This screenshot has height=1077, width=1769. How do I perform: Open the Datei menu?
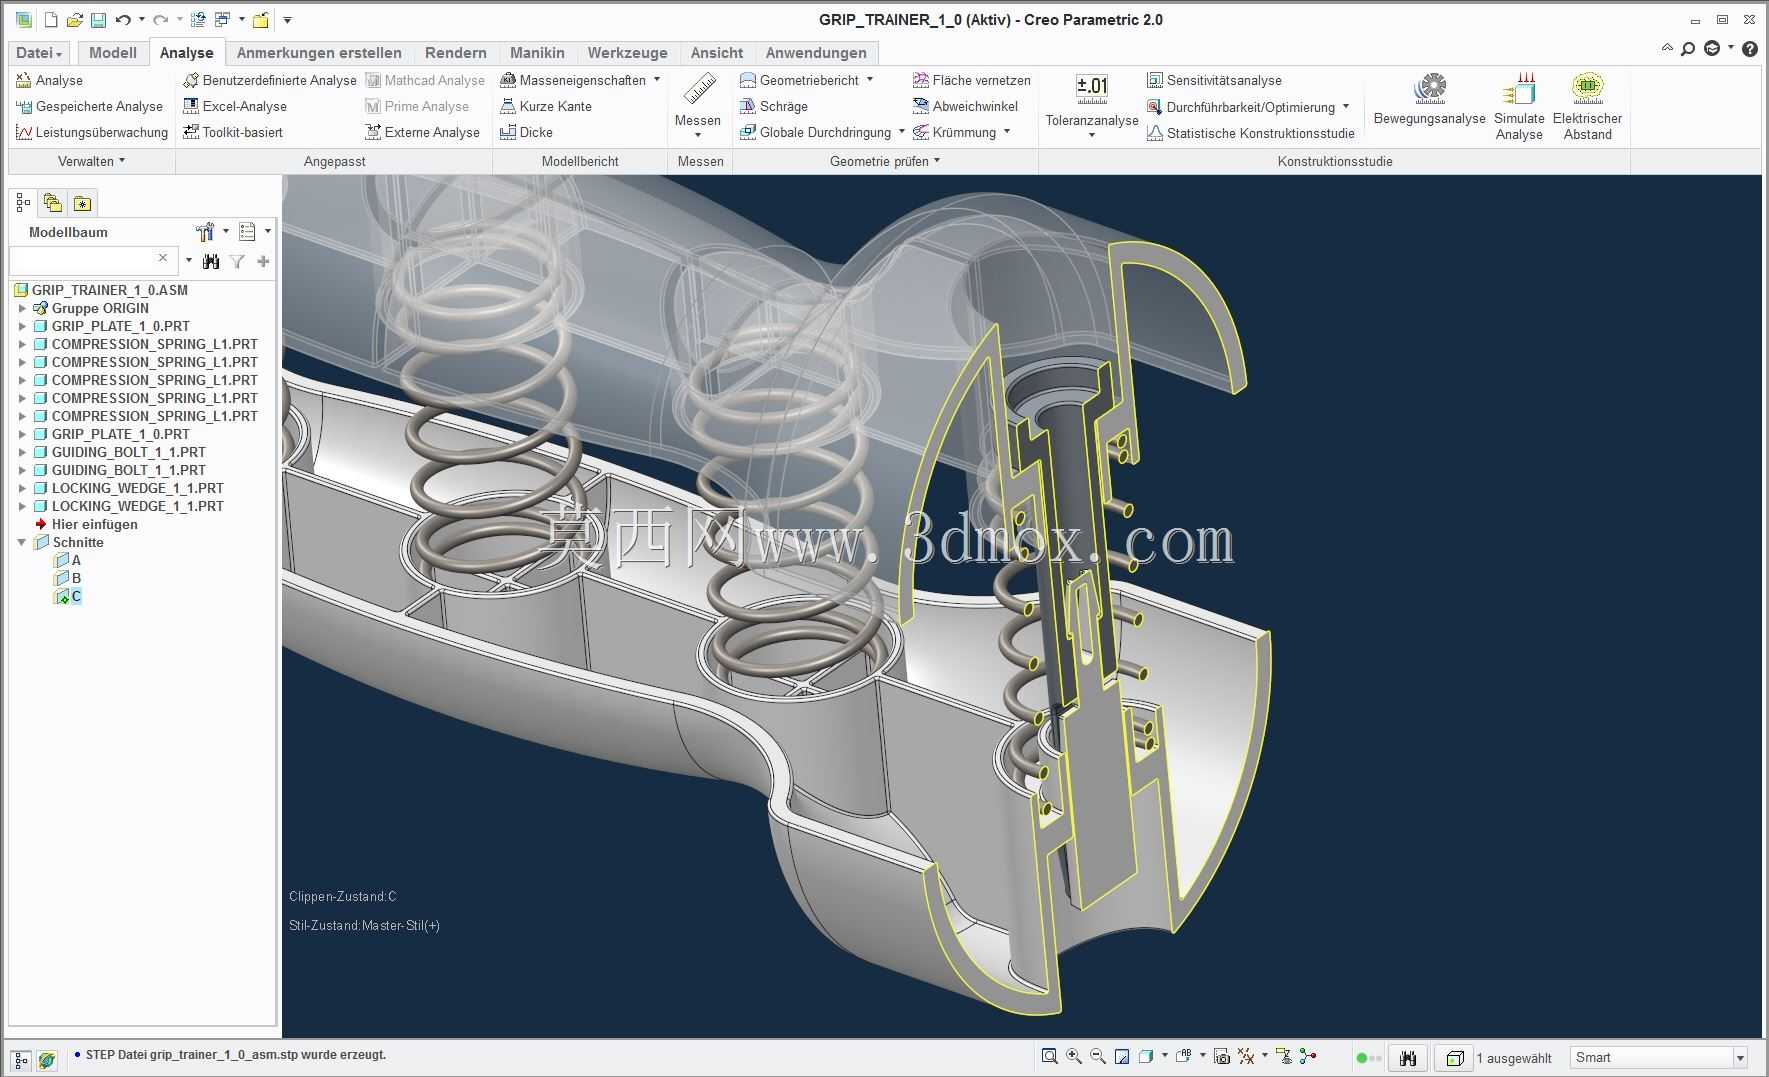point(39,53)
